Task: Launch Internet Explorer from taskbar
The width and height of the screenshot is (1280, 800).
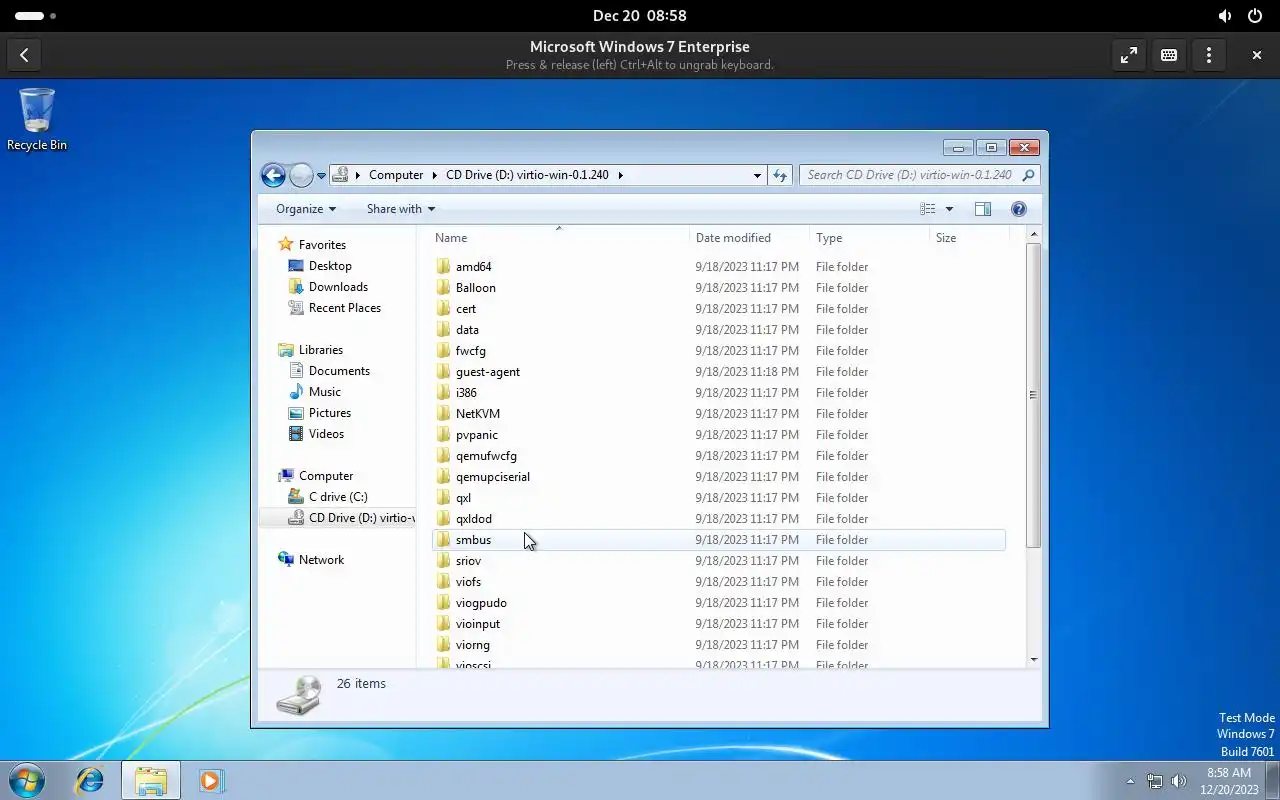Action: point(90,780)
